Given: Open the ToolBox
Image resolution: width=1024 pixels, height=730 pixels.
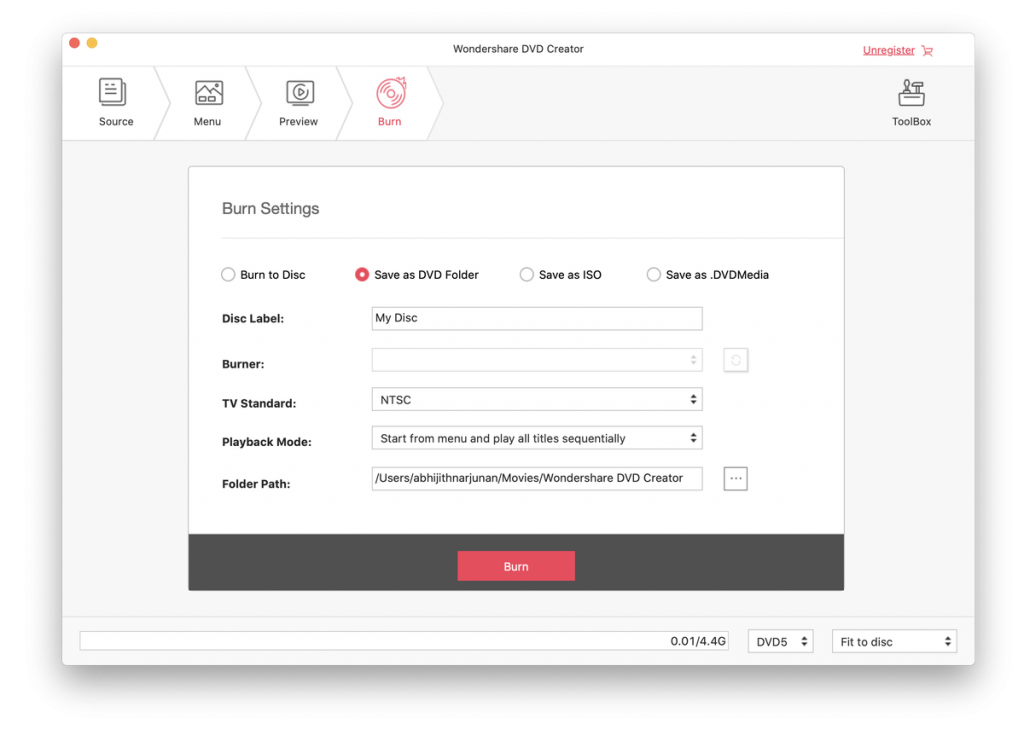Looking at the screenshot, I should click(x=911, y=103).
